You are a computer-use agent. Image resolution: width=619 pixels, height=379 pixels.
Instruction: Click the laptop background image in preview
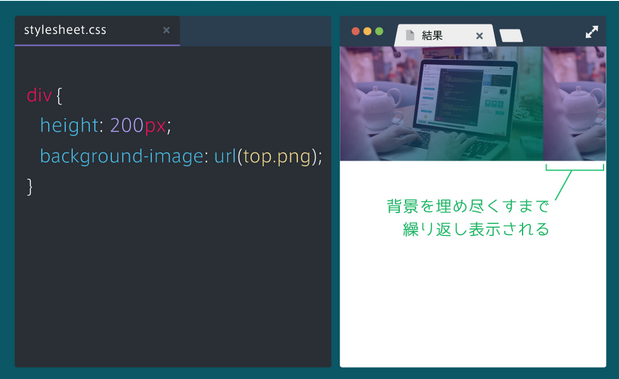[441, 103]
